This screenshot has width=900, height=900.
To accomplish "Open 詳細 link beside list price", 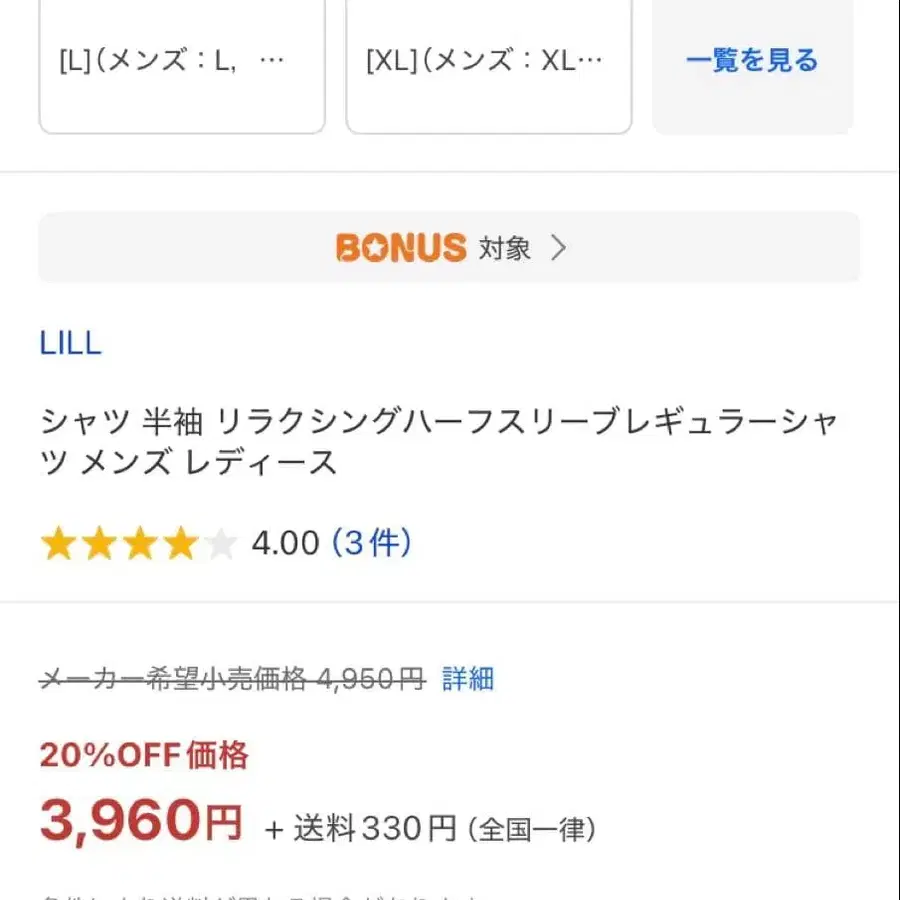I will point(468,678).
